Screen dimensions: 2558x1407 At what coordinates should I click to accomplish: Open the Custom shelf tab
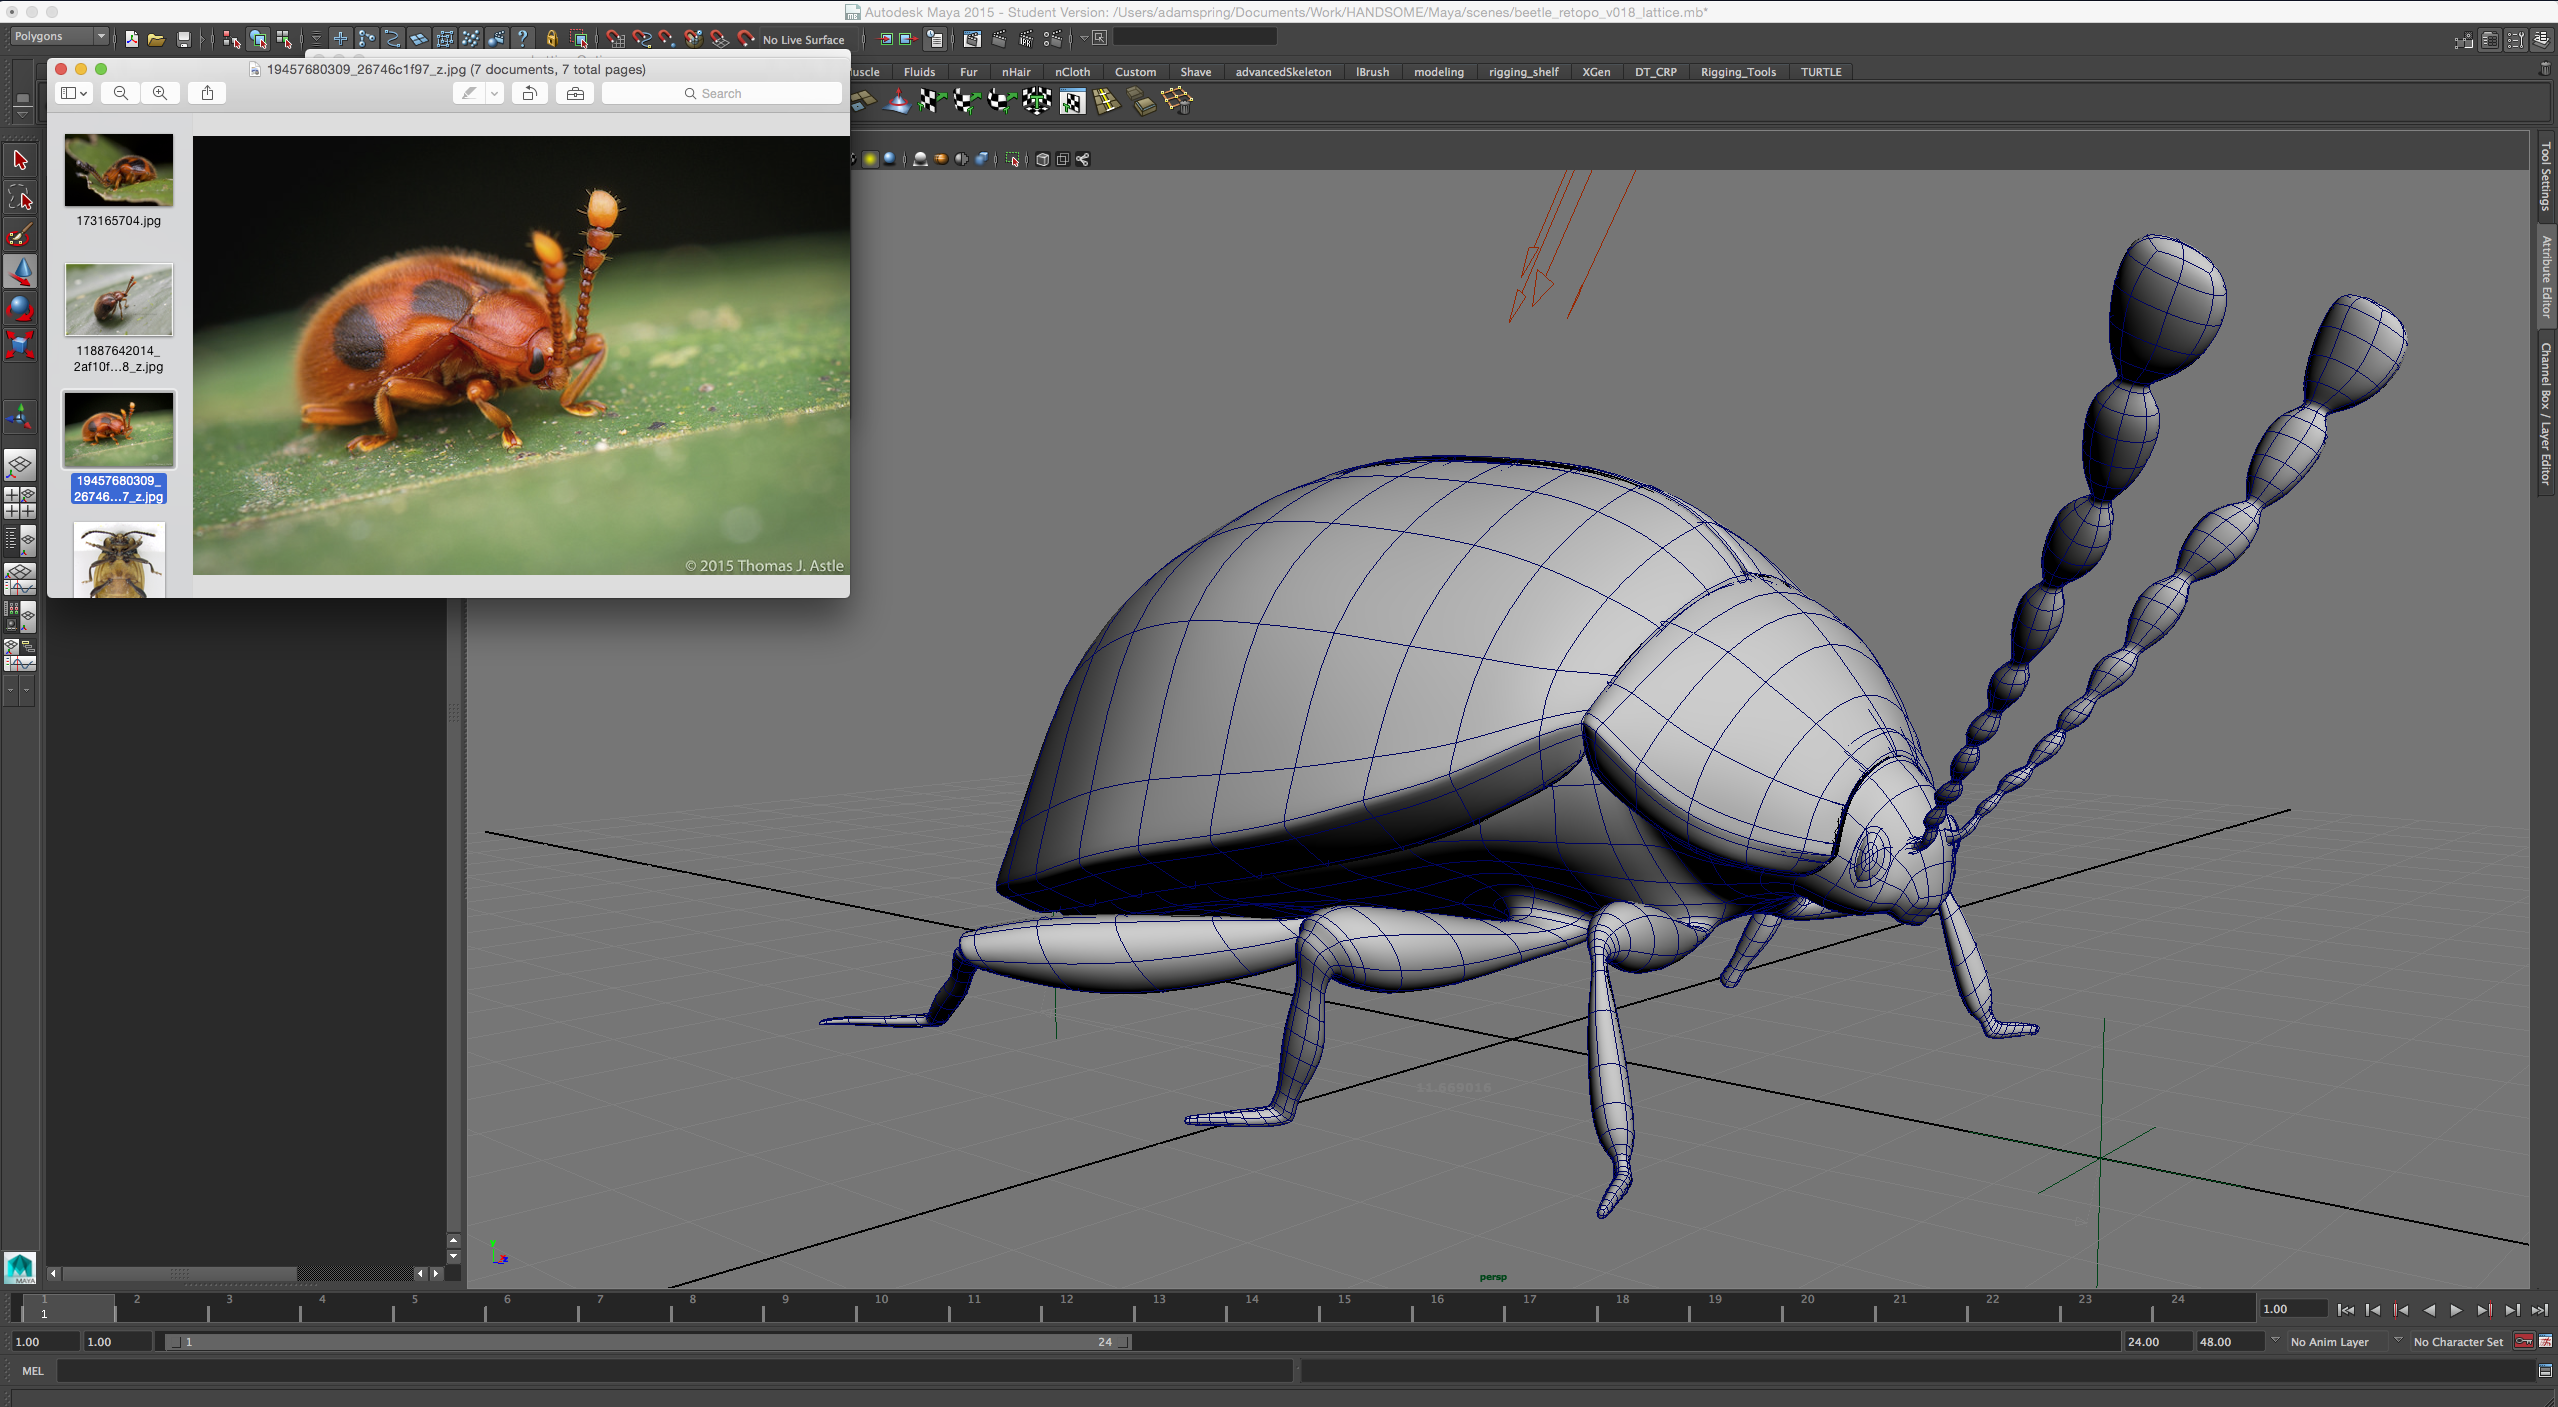[1135, 72]
